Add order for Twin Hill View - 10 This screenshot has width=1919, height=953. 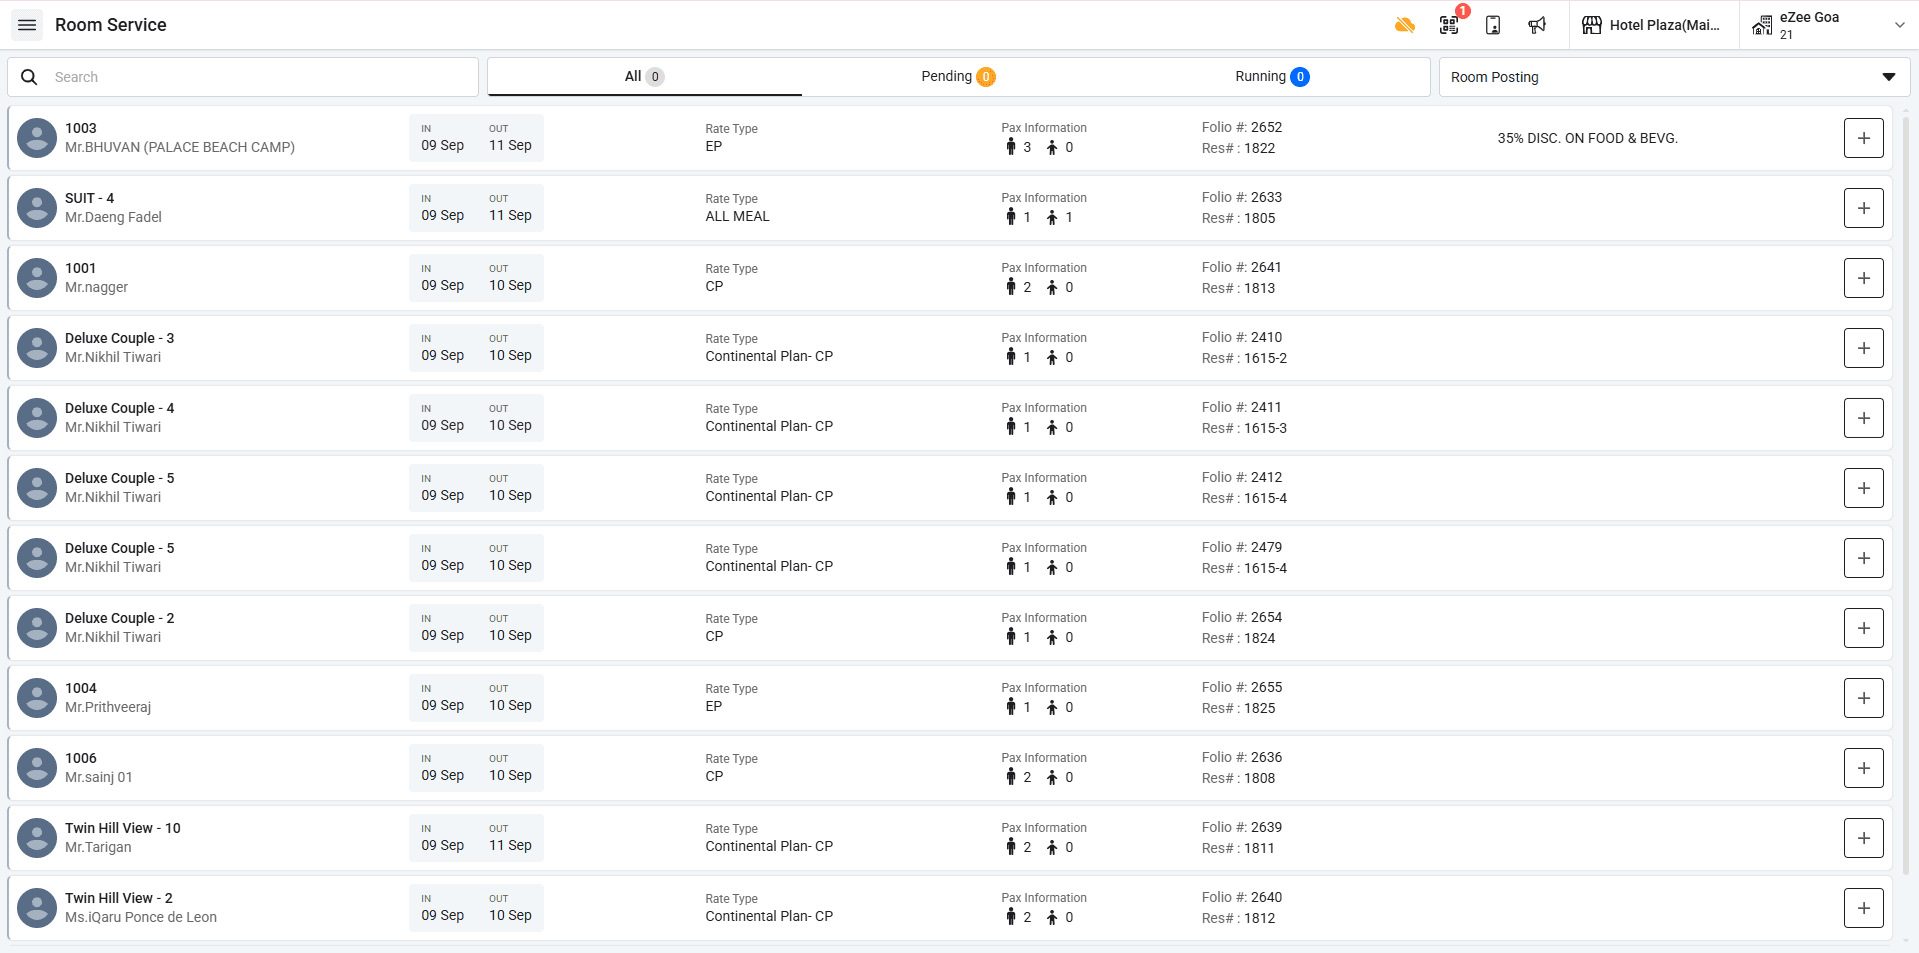click(x=1863, y=838)
